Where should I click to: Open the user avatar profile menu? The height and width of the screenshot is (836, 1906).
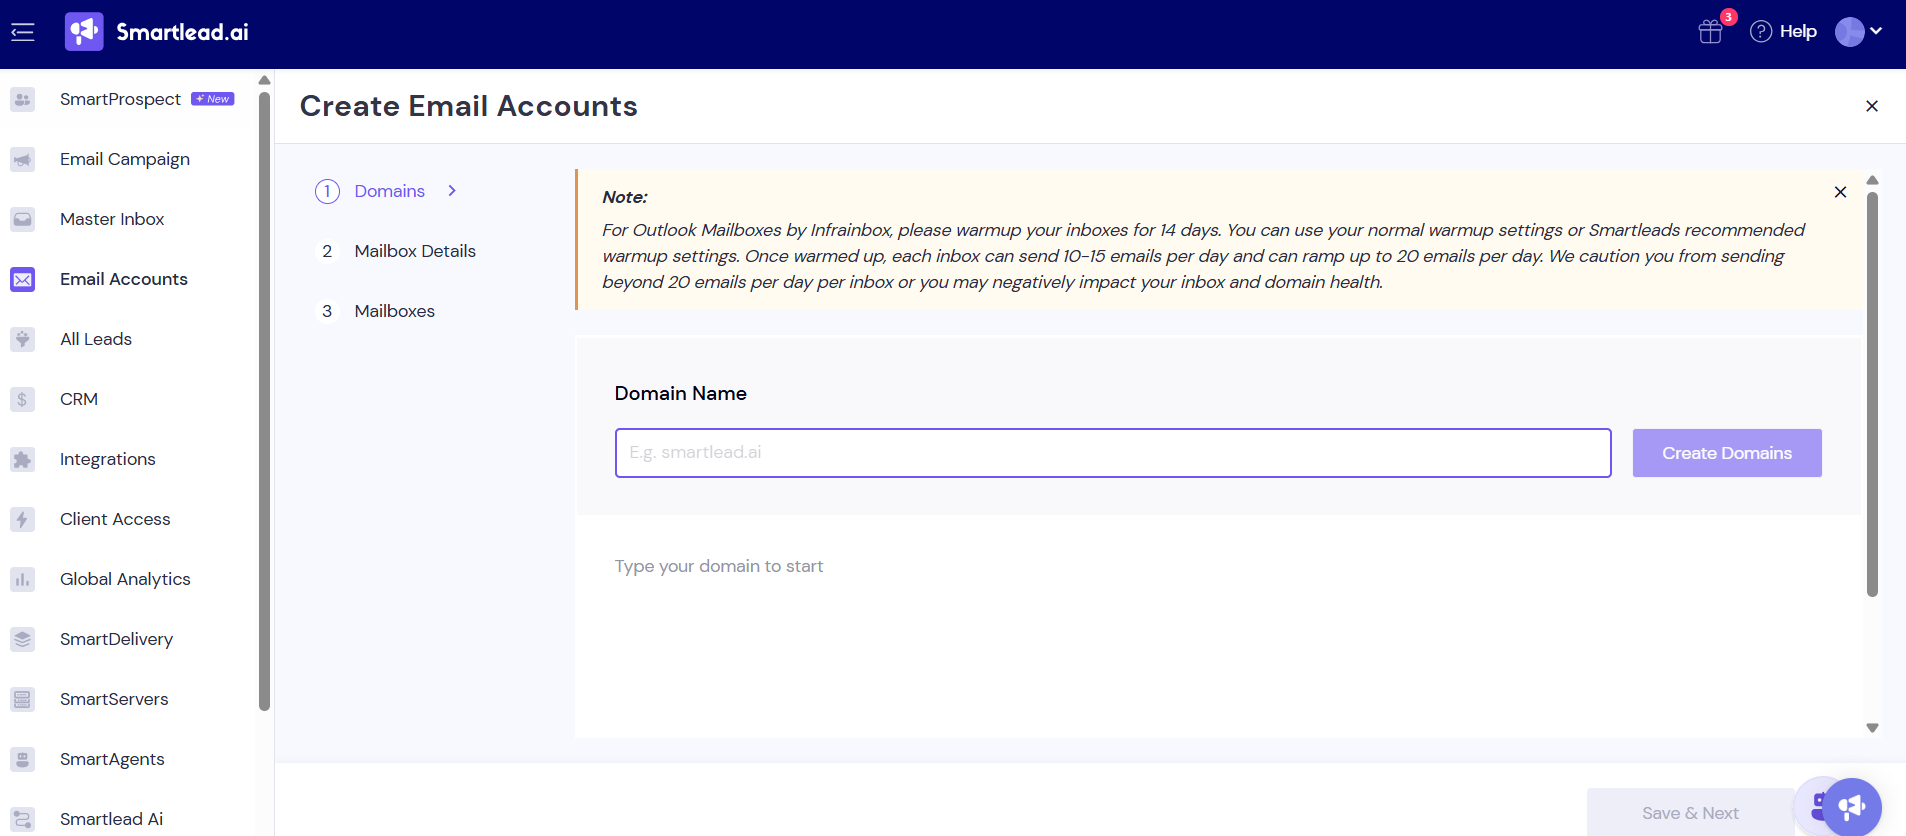pos(1858,32)
